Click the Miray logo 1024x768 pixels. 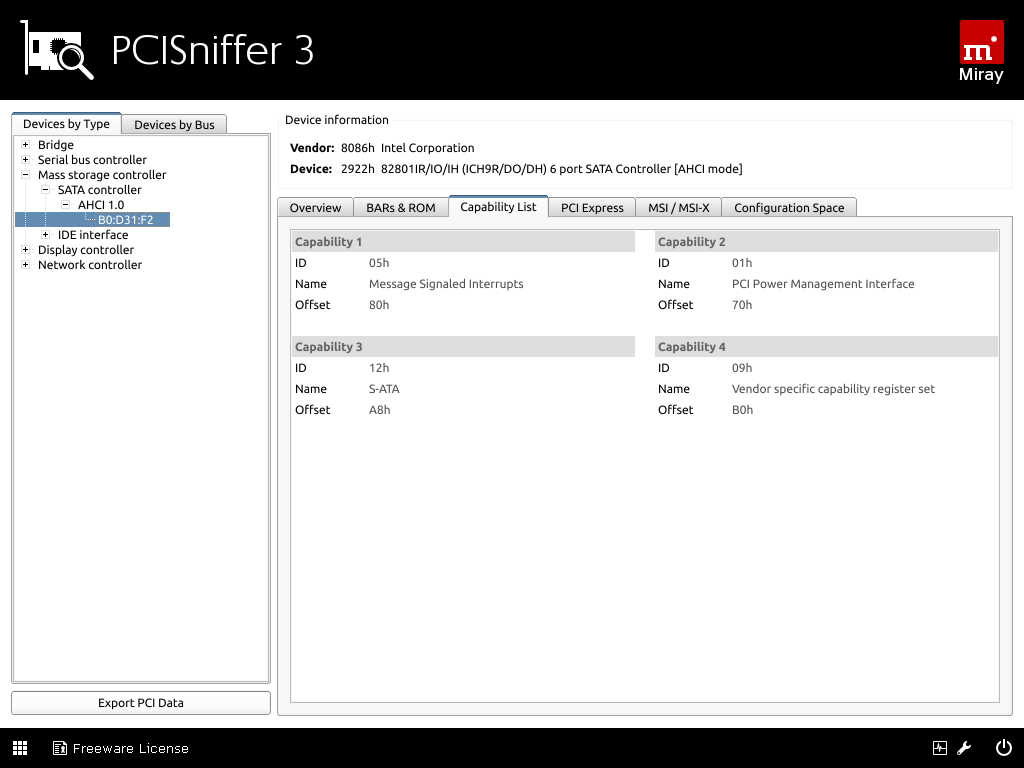[981, 52]
